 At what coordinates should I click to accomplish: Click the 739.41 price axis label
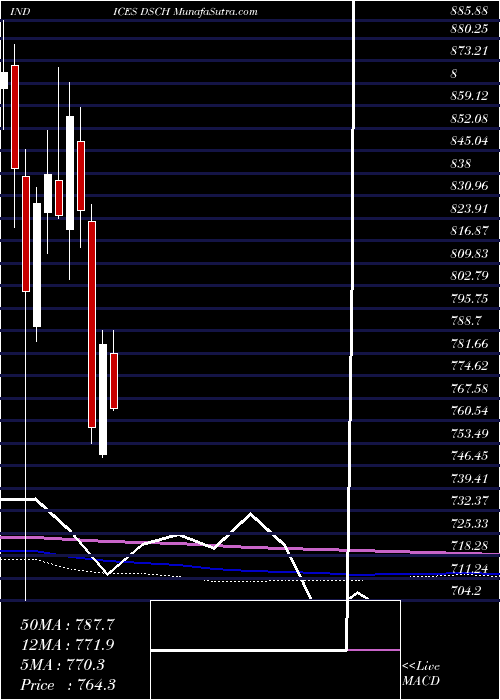pos(468,479)
